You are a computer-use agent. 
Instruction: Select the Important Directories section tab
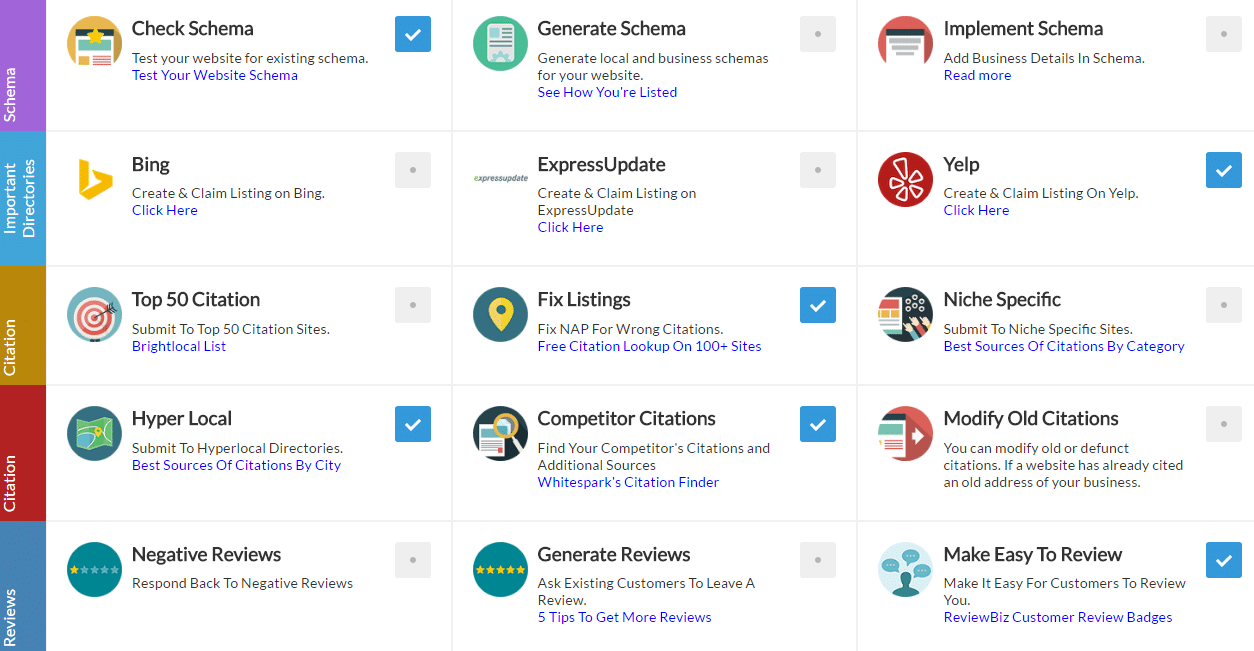pos(23,198)
